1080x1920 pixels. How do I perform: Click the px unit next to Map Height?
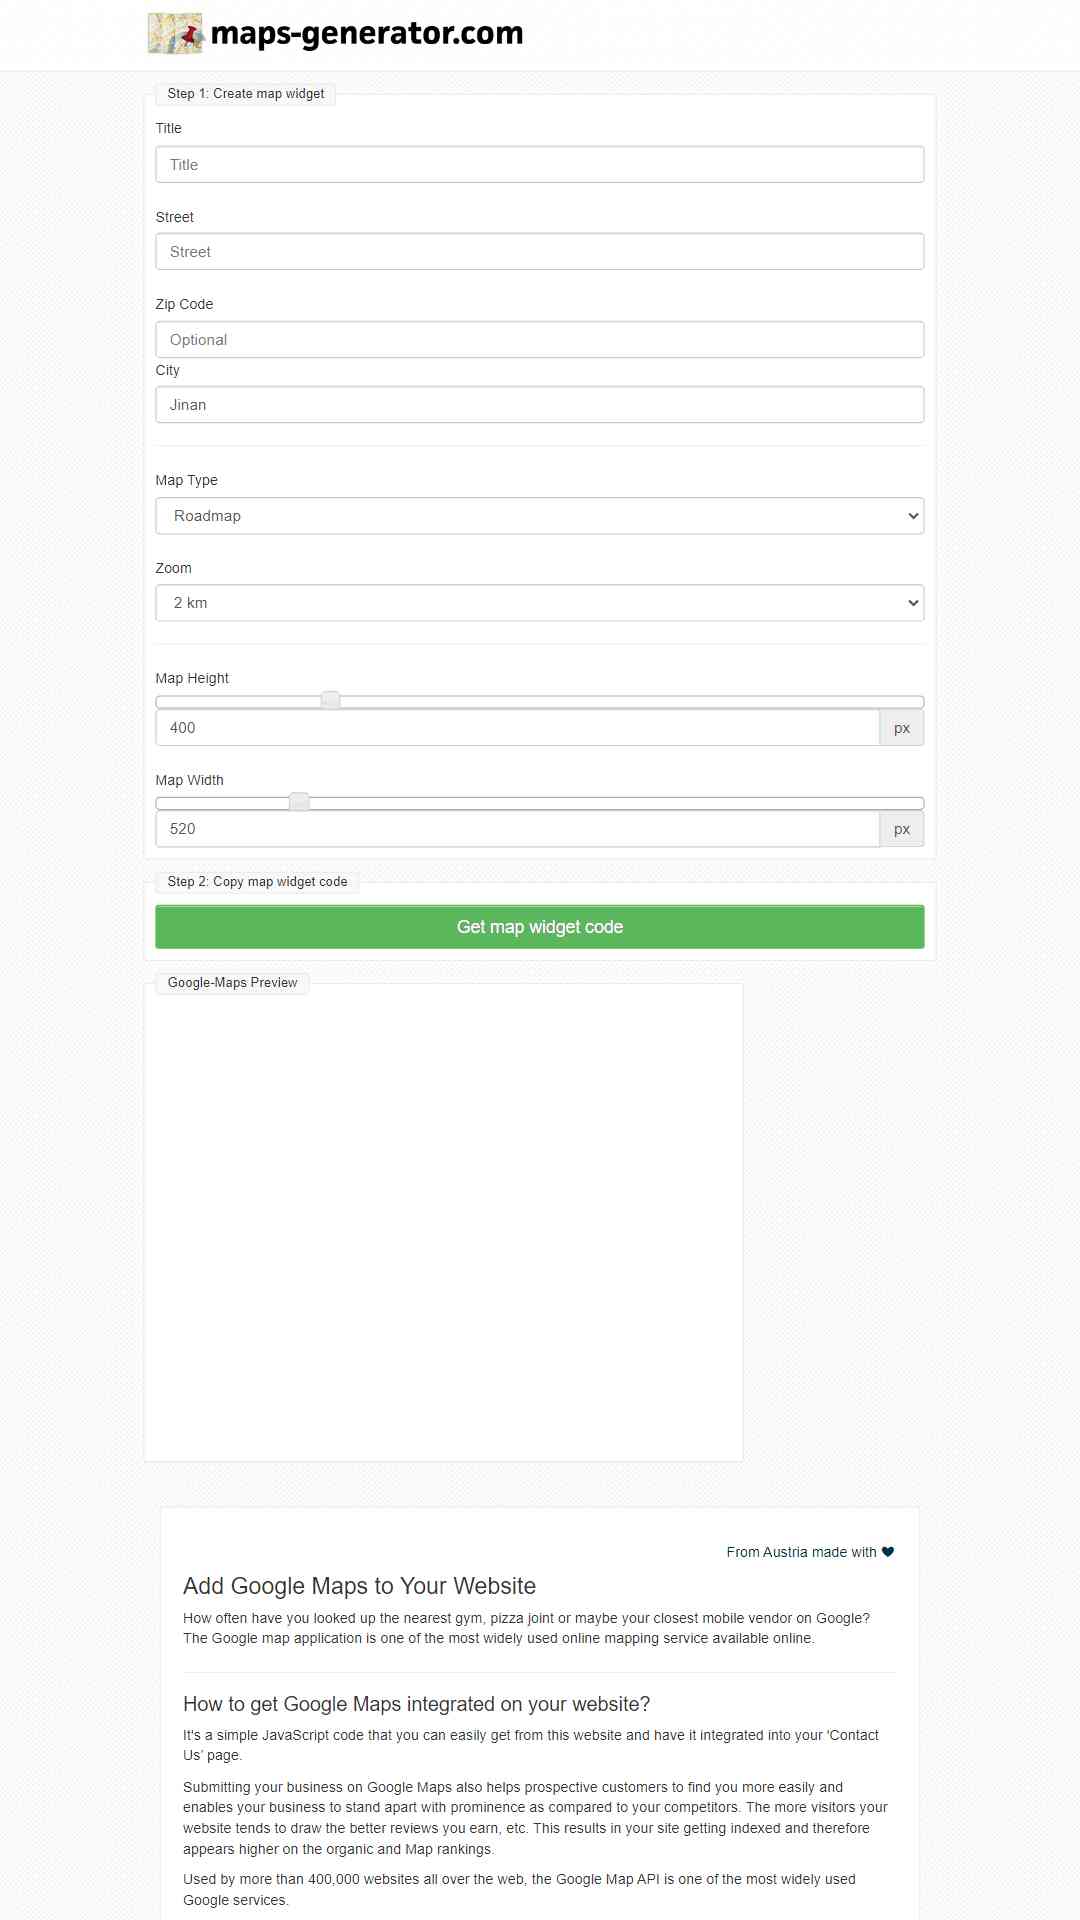point(902,728)
